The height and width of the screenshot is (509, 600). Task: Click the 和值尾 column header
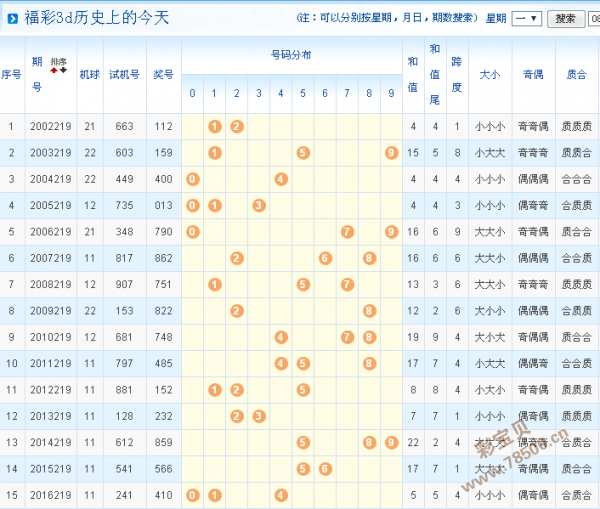[435, 74]
